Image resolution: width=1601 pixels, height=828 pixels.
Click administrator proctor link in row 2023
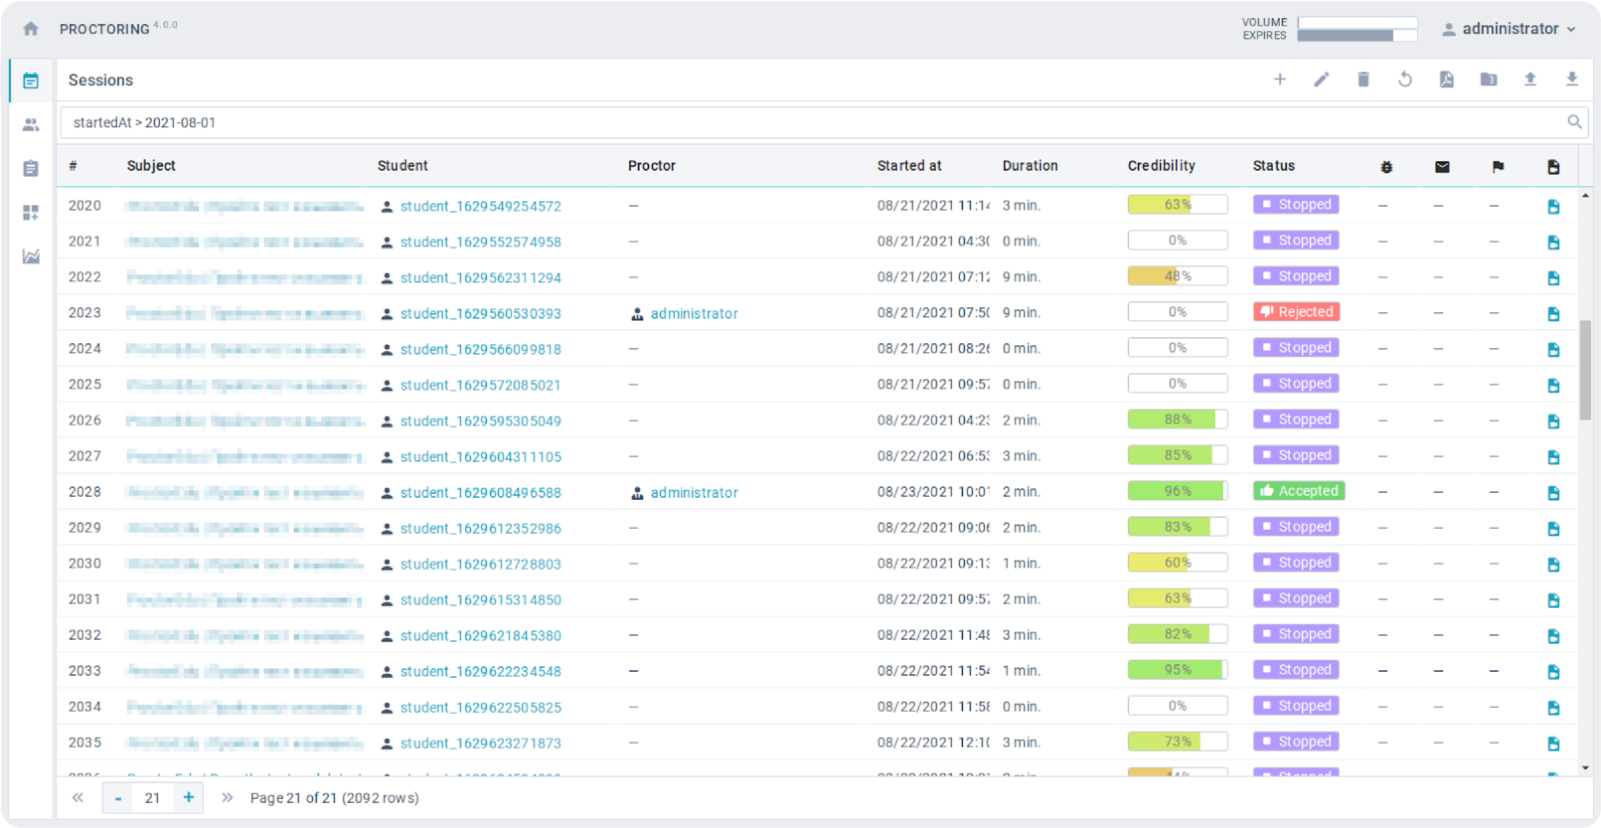[x=694, y=314]
